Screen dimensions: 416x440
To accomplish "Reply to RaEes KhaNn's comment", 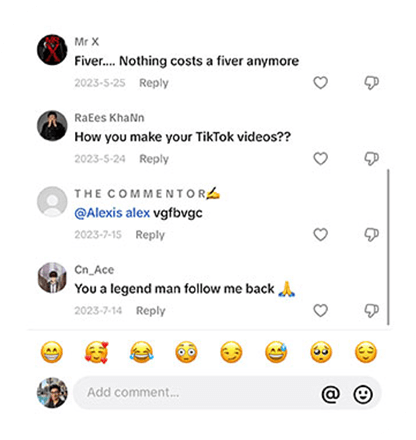I will pyautogui.click(x=154, y=159).
